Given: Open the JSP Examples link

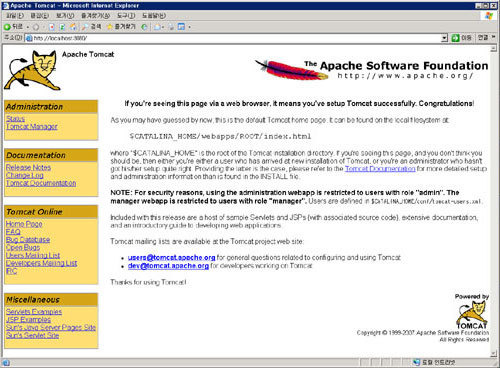Looking at the screenshot, I should (28, 319).
